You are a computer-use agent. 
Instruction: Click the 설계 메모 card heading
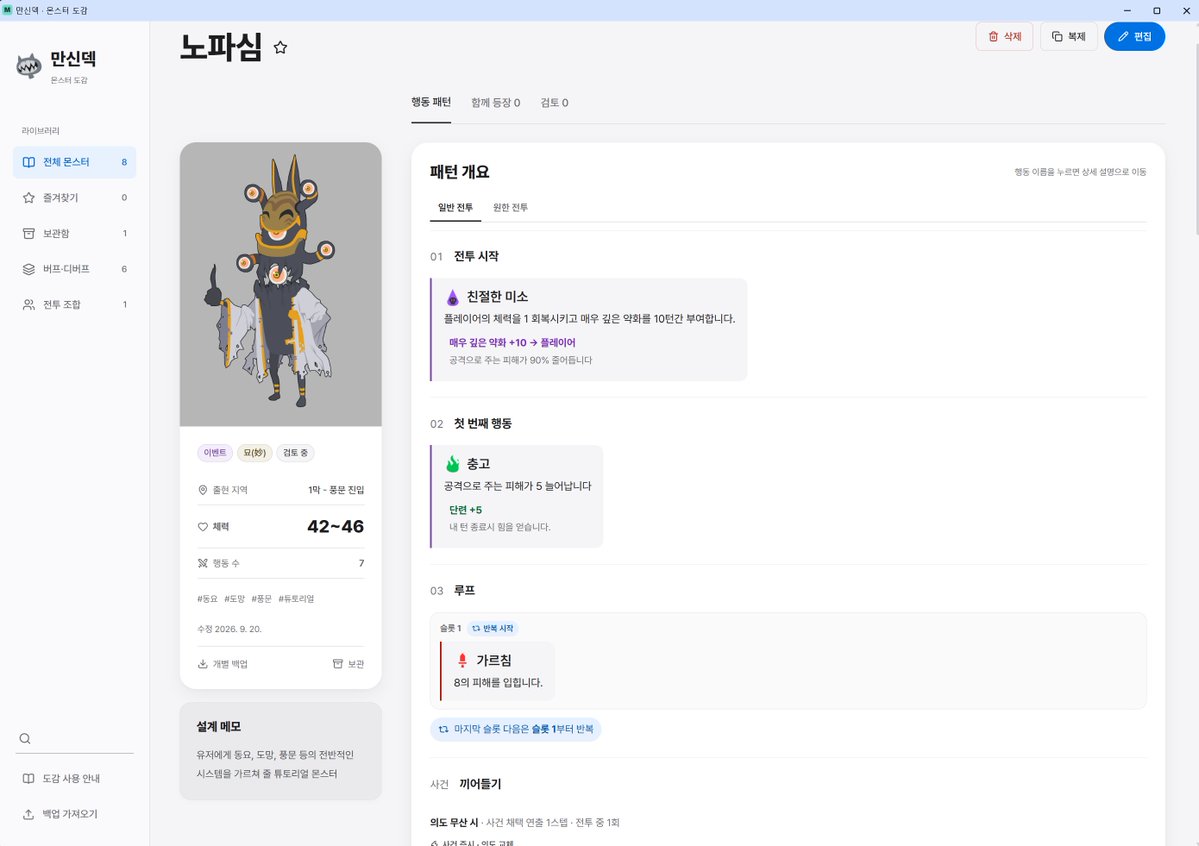pyautogui.click(x=219, y=726)
